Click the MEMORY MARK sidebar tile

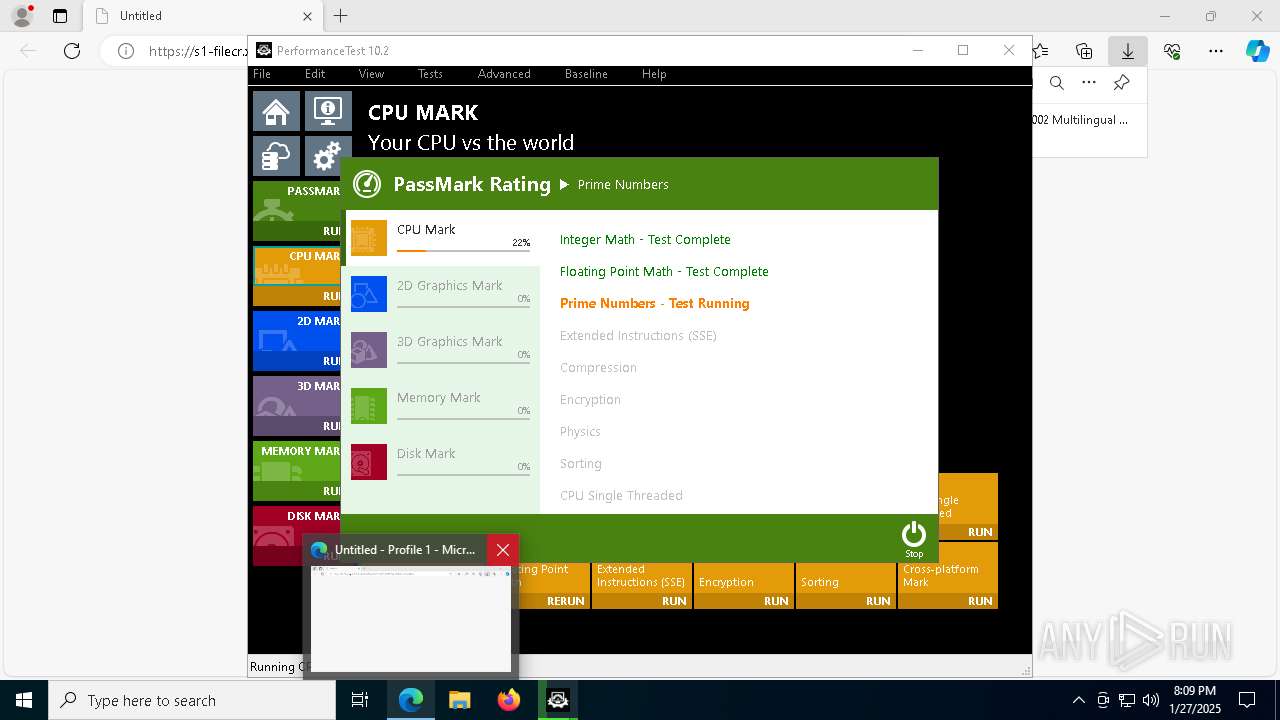(x=297, y=471)
